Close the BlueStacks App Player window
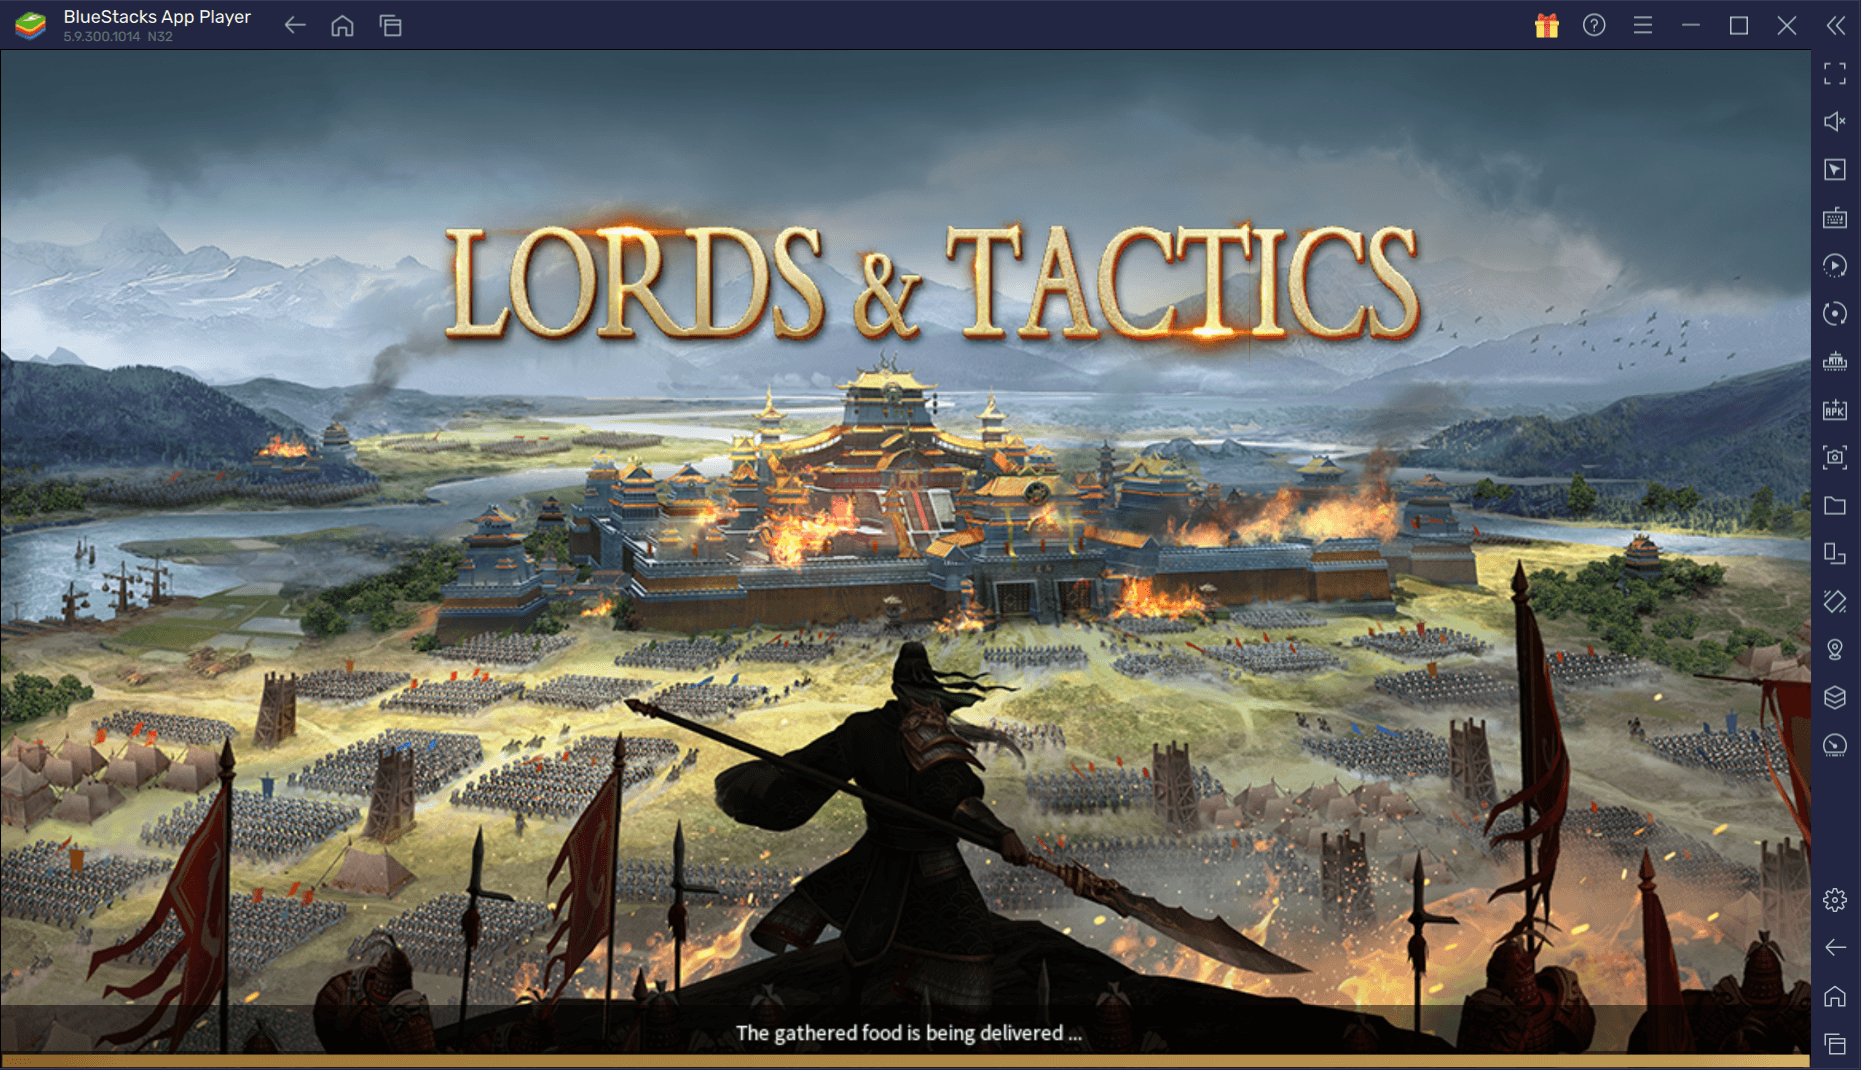The height and width of the screenshot is (1070, 1862). [x=1787, y=25]
